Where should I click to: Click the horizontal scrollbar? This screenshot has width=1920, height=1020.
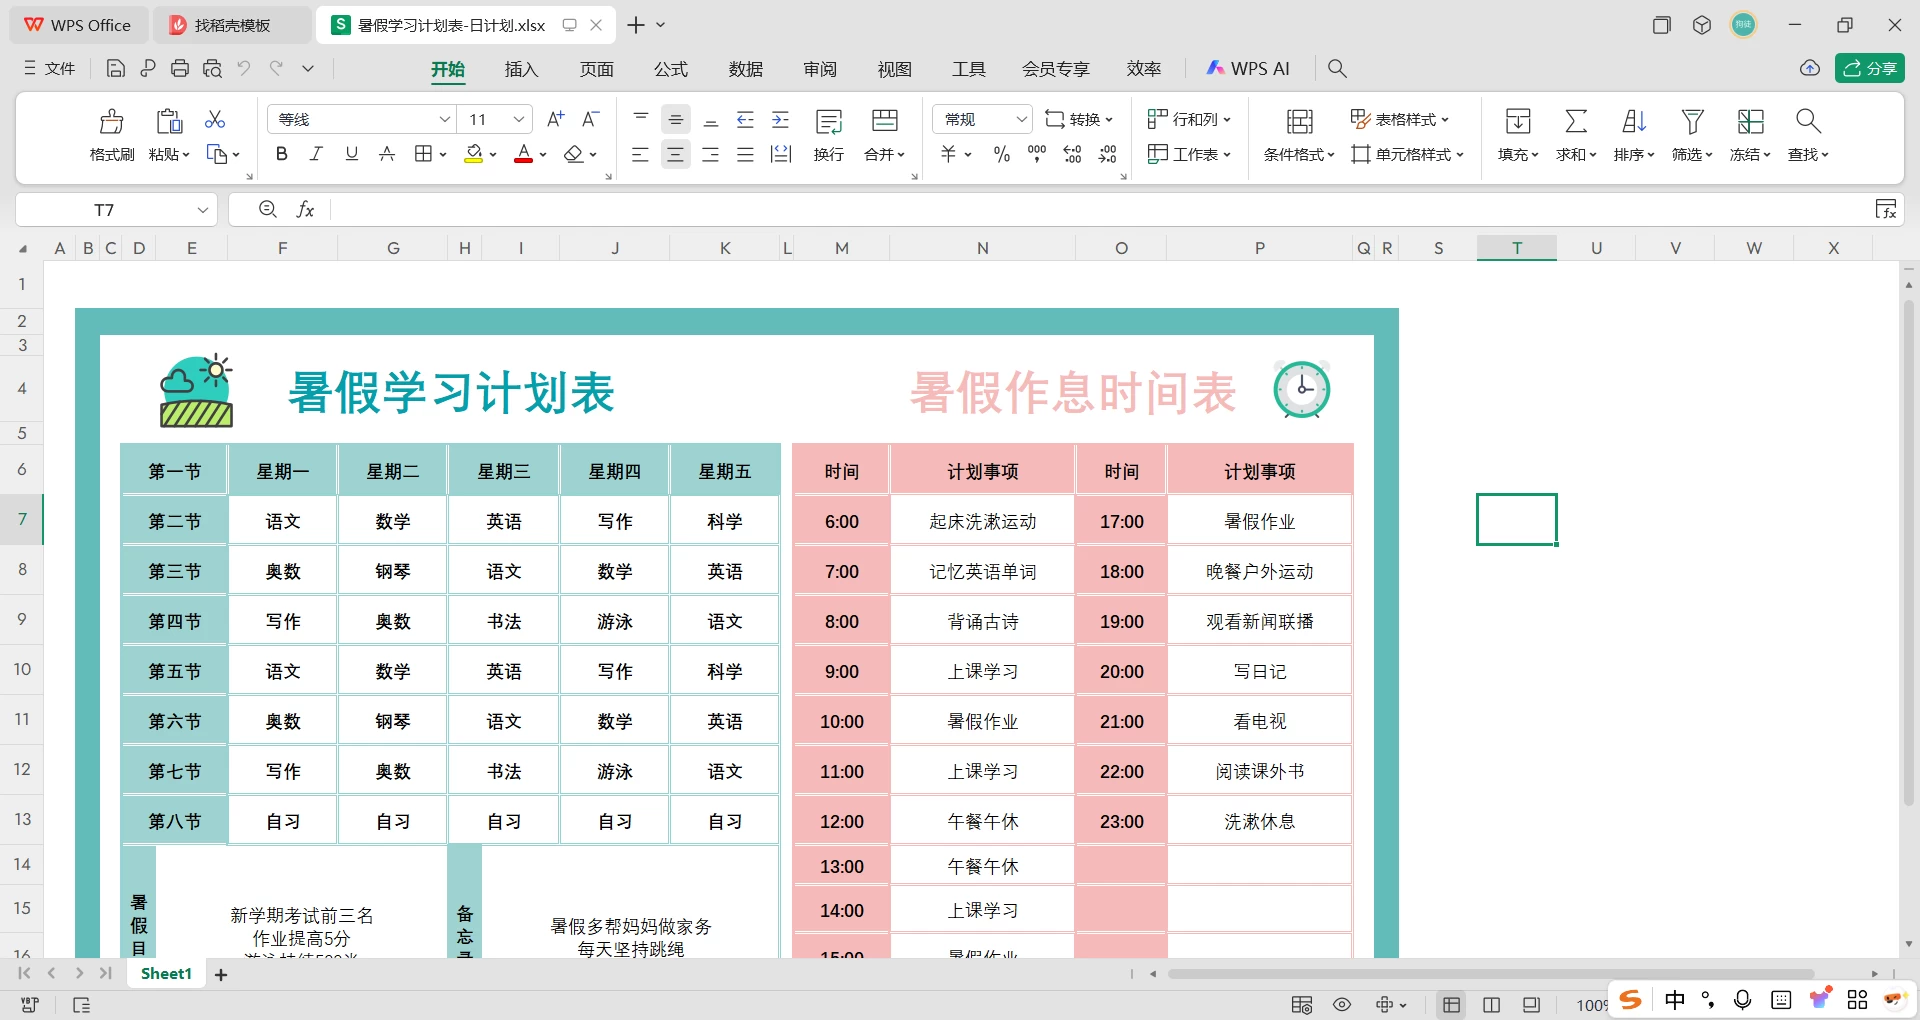1491,974
